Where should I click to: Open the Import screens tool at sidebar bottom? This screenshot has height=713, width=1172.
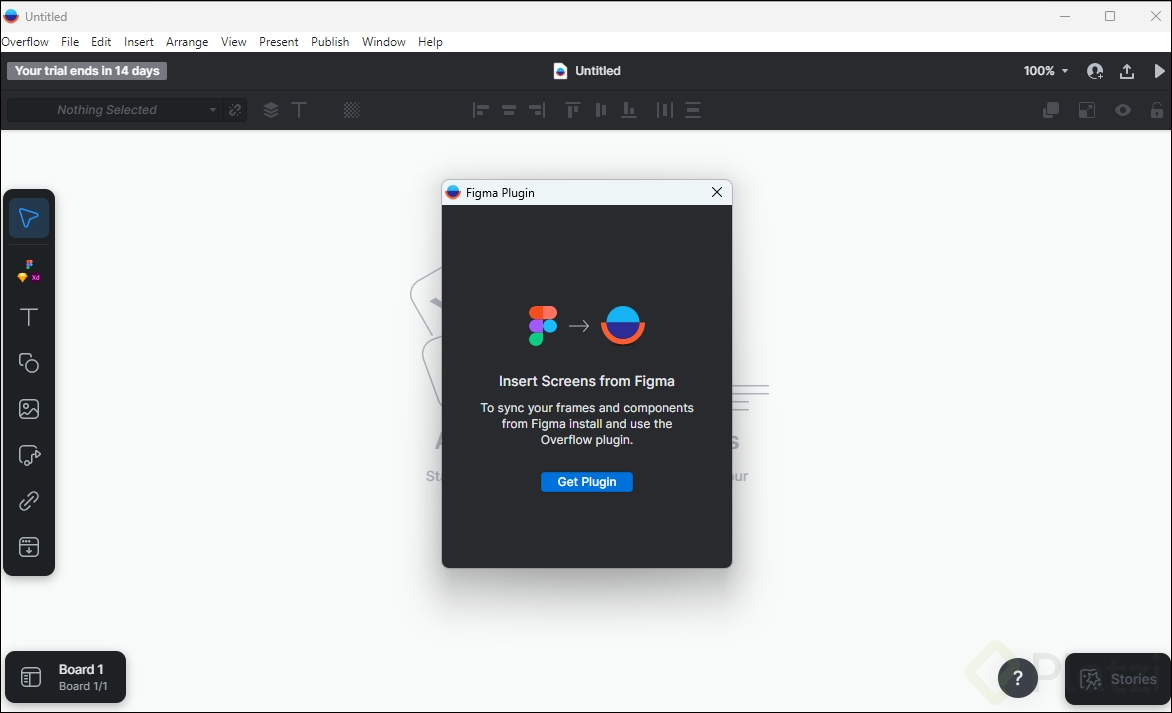pos(29,547)
